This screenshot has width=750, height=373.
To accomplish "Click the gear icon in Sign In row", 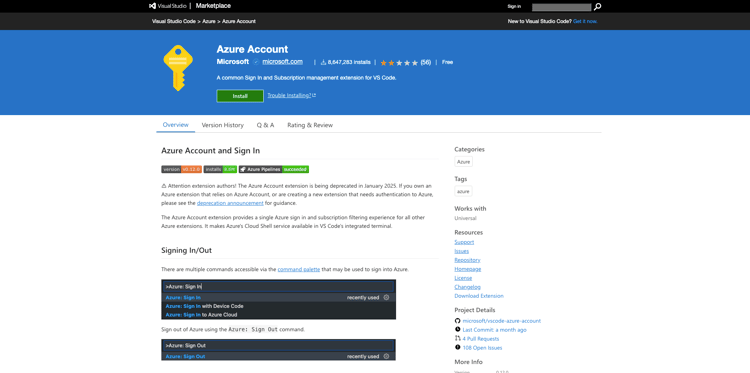I will click(386, 297).
